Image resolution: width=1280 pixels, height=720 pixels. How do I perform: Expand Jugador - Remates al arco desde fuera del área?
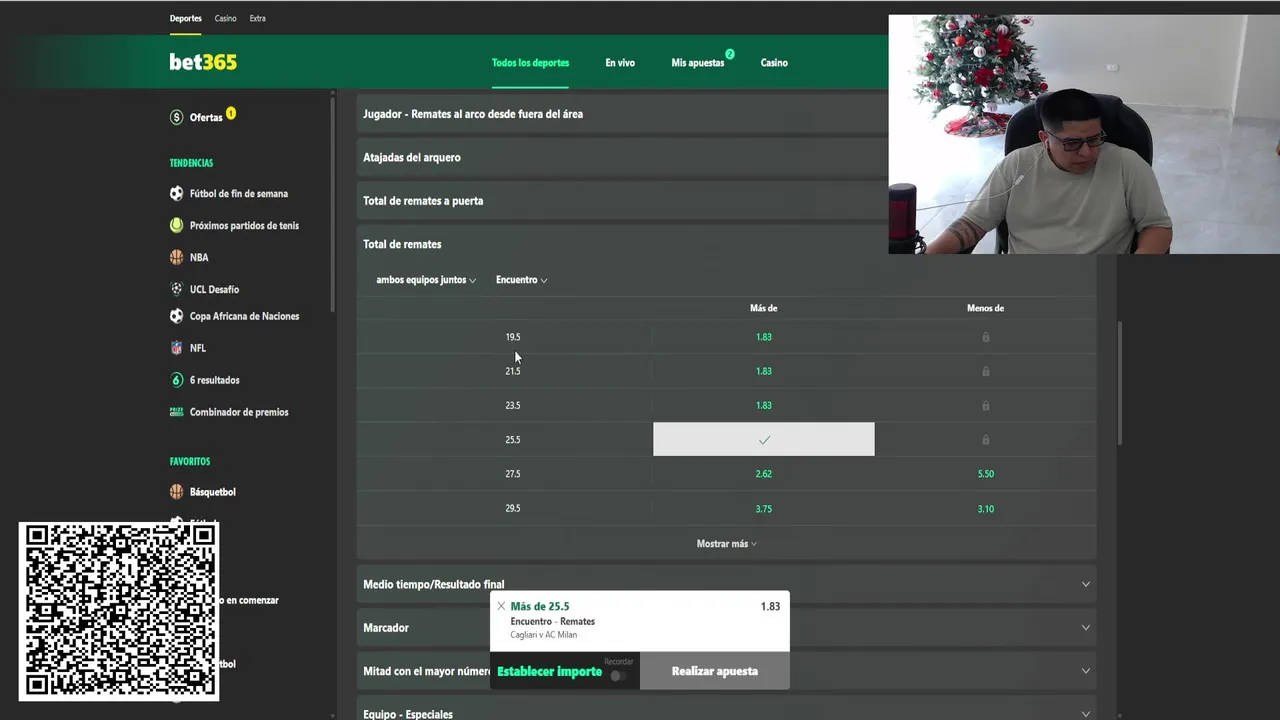click(622, 114)
